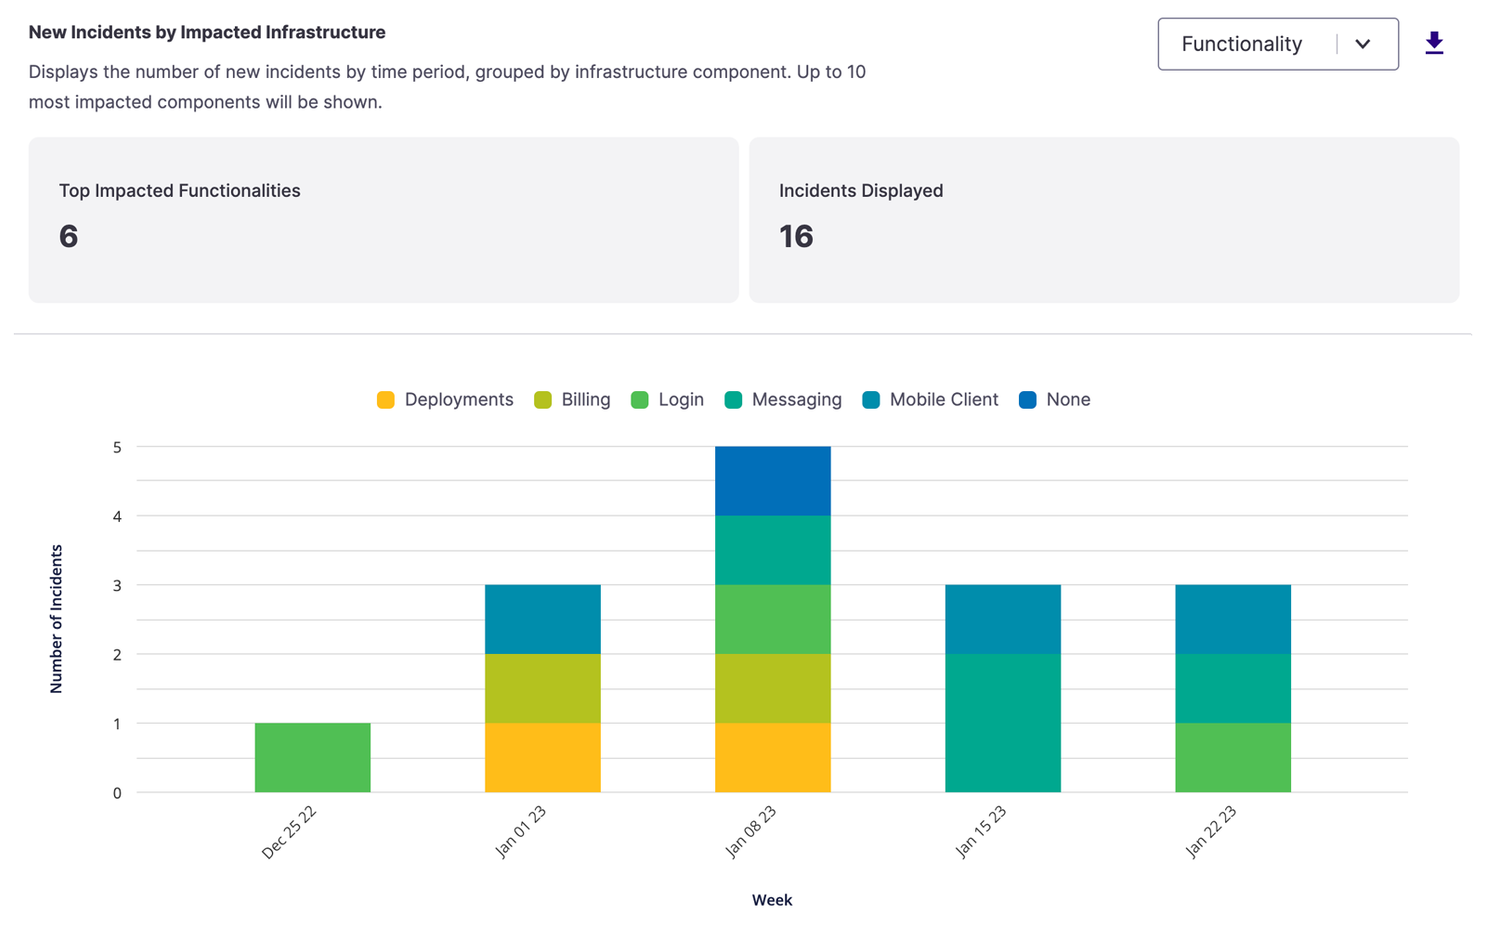This screenshot has width=1486, height=941.
Task: Click Billing segment in Jan 01 23 bar
Action: coord(543,689)
